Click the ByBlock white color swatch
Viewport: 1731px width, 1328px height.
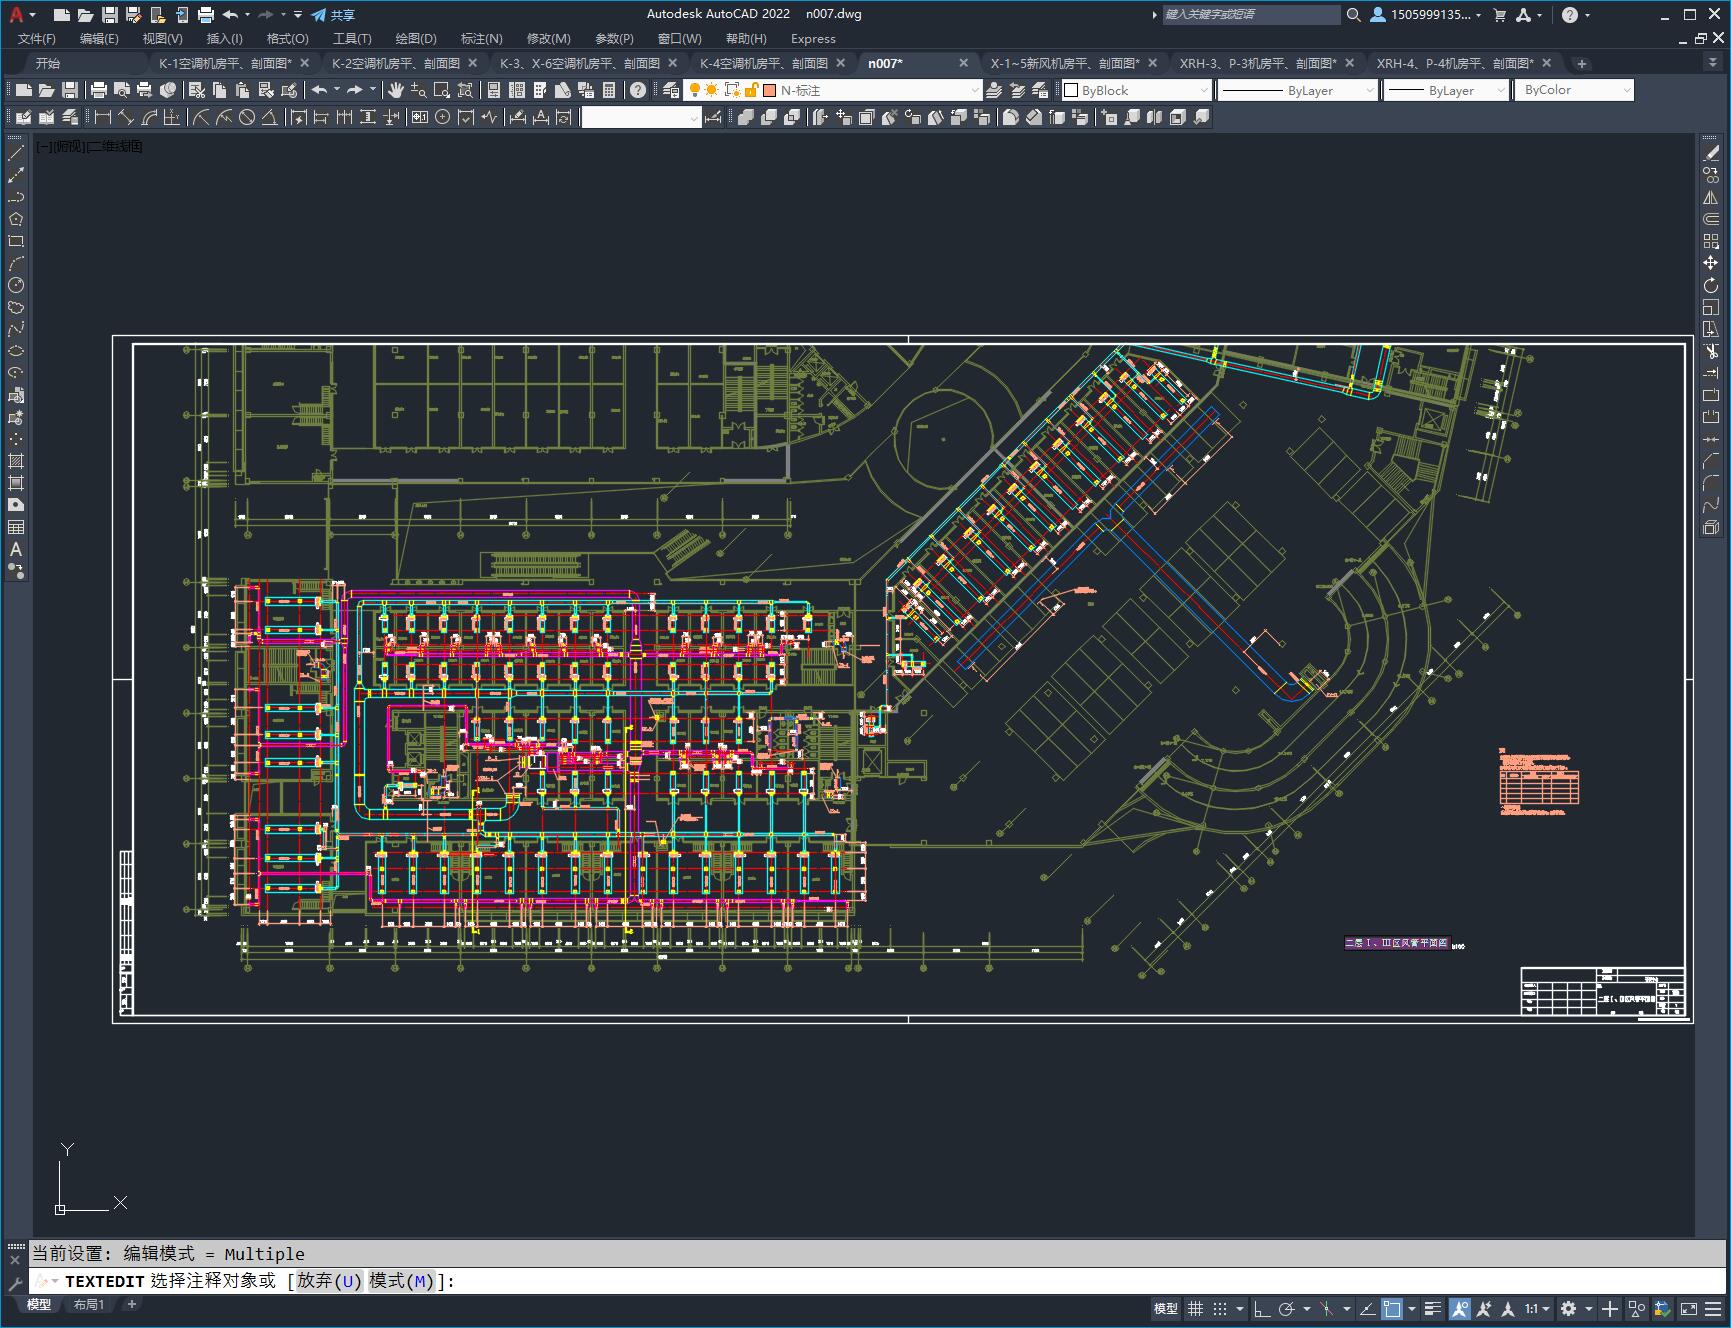(1071, 90)
